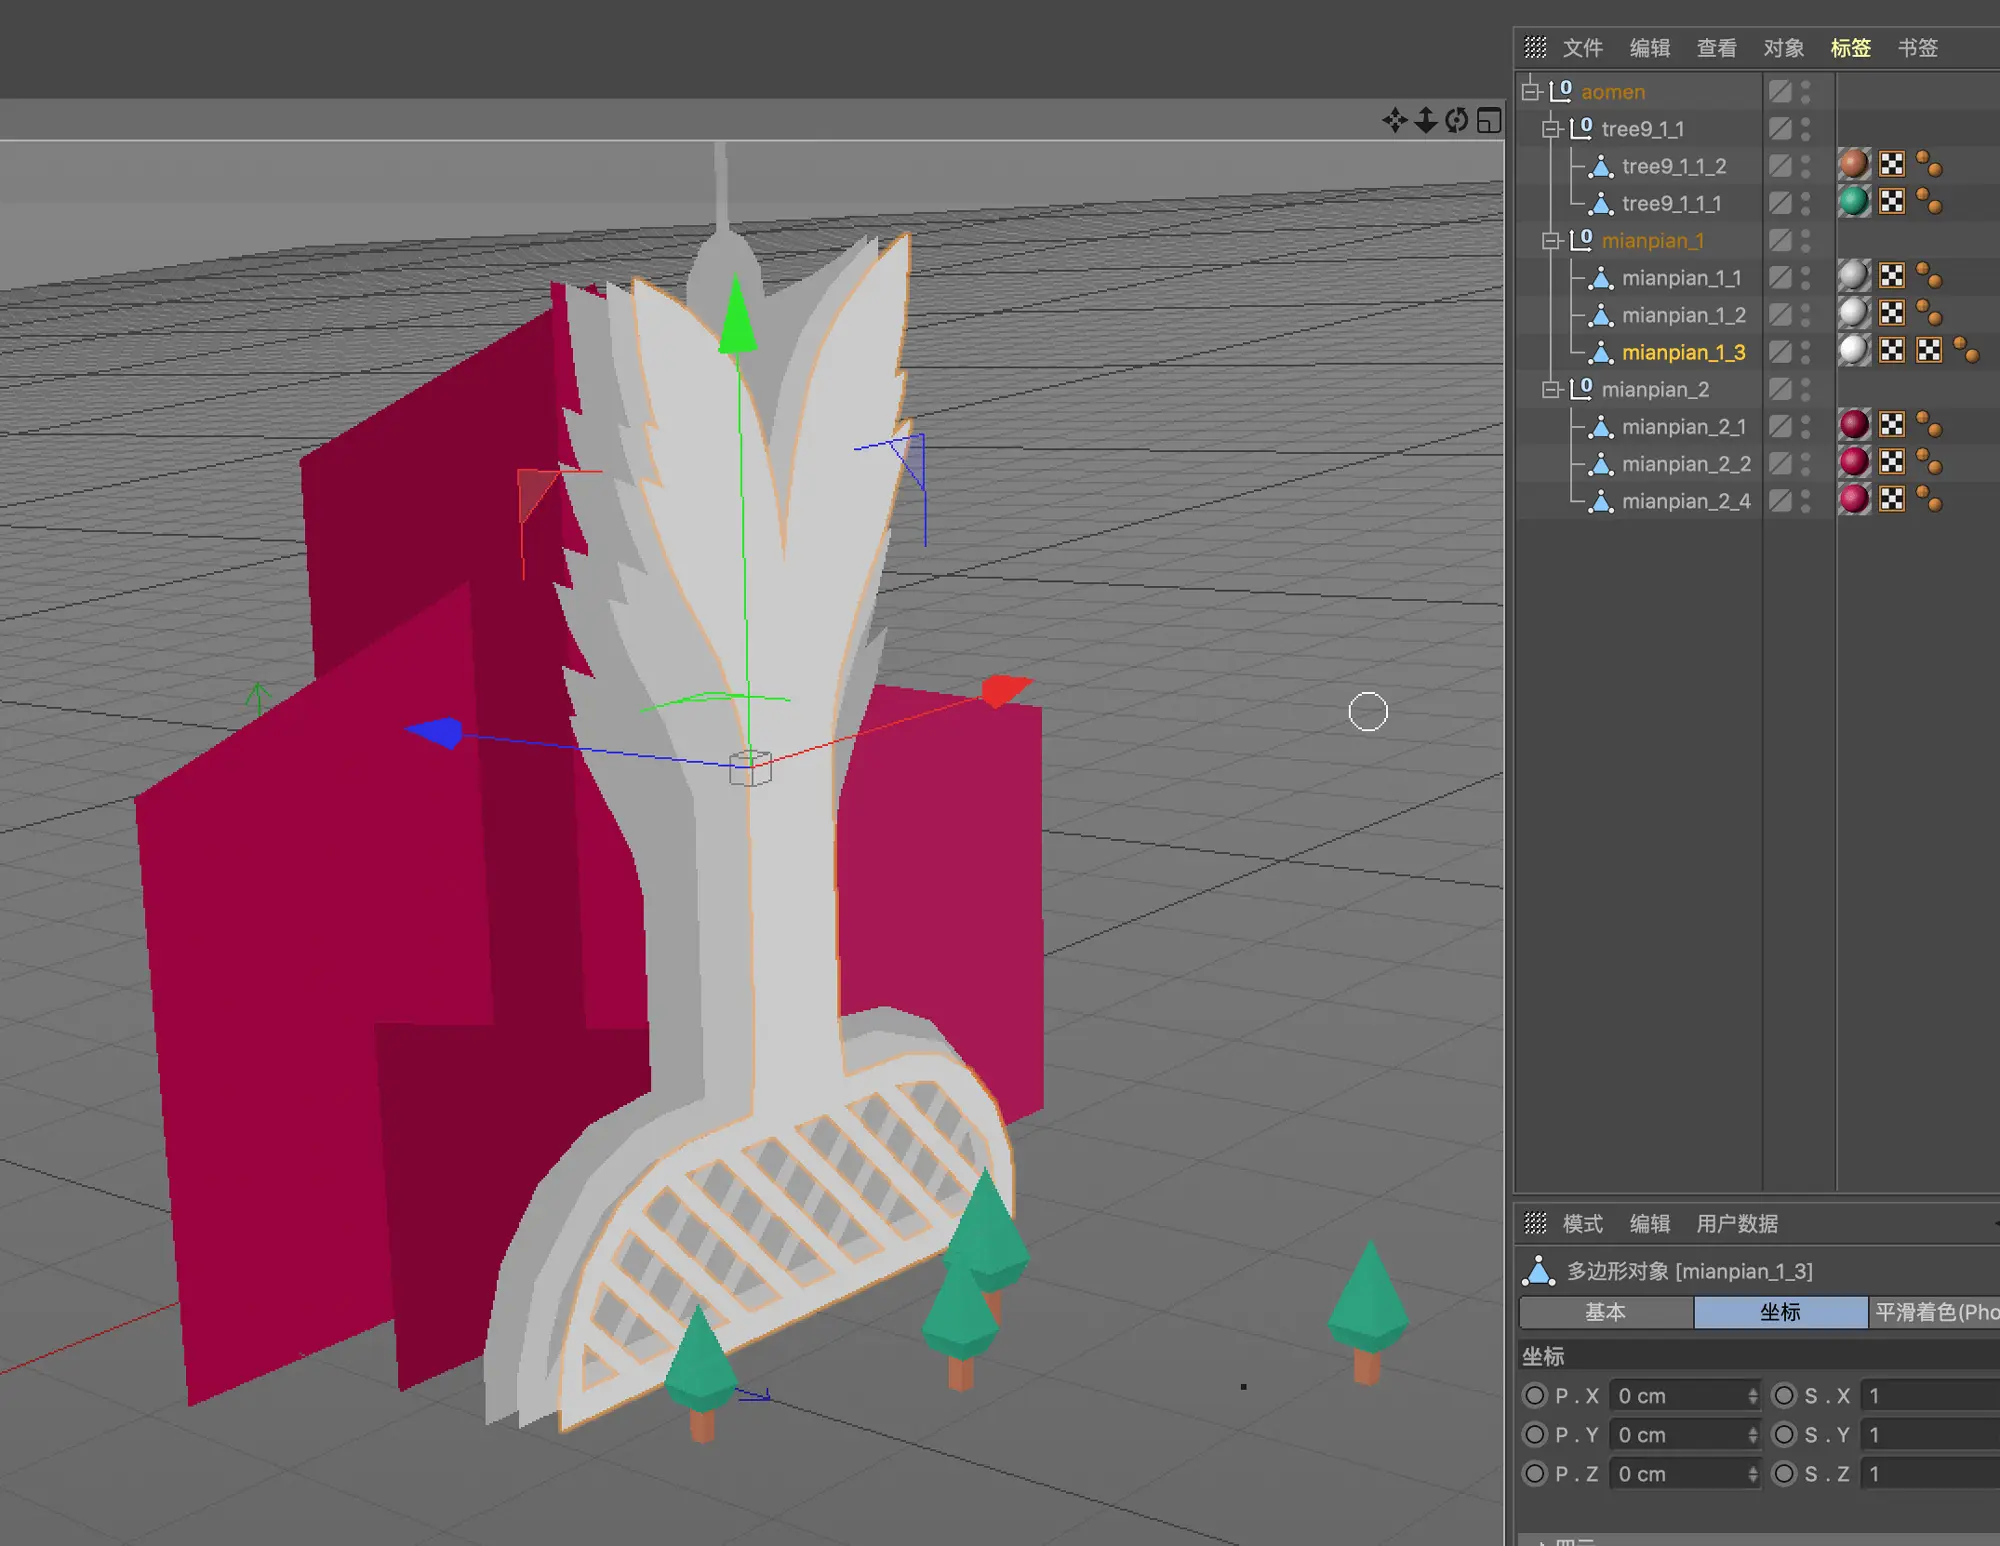Collapse the mianpian_2 group
The height and width of the screenshot is (1546, 2000).
pos(1551,390)
